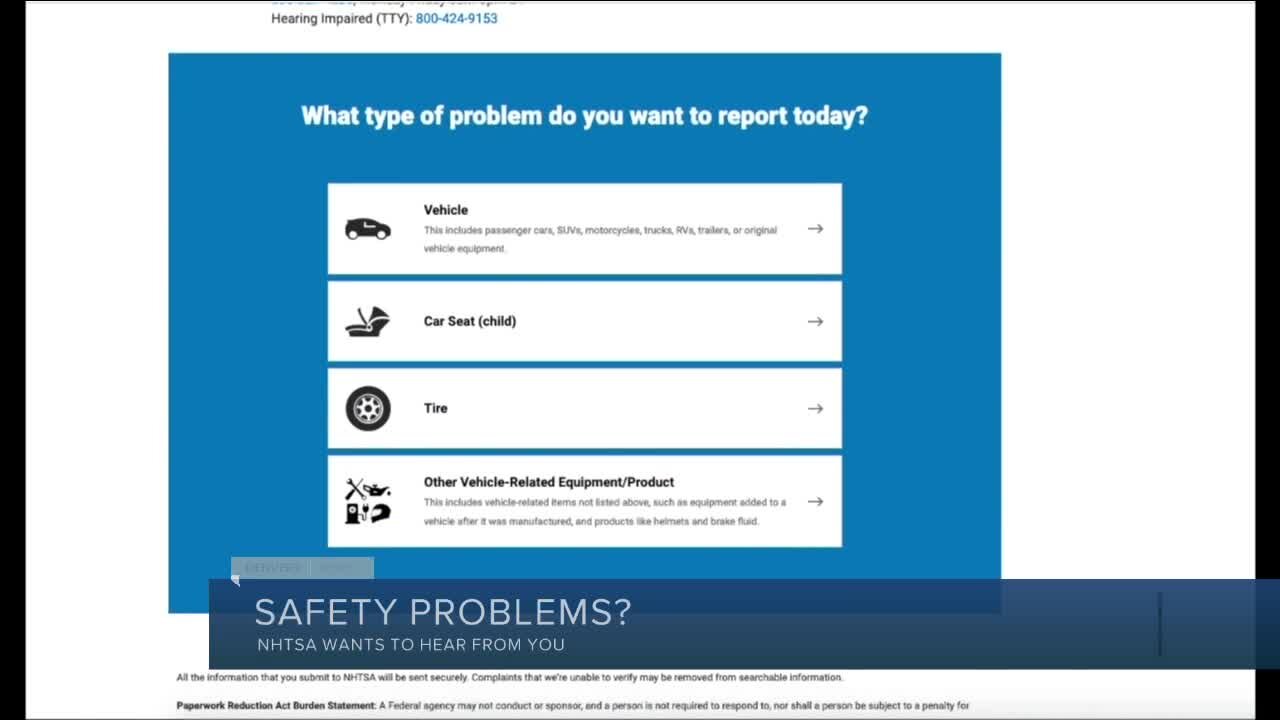This screenshot has width=1280, height=720.
Task: Click the car icon in Vehicle card
Action: [367, 229]
